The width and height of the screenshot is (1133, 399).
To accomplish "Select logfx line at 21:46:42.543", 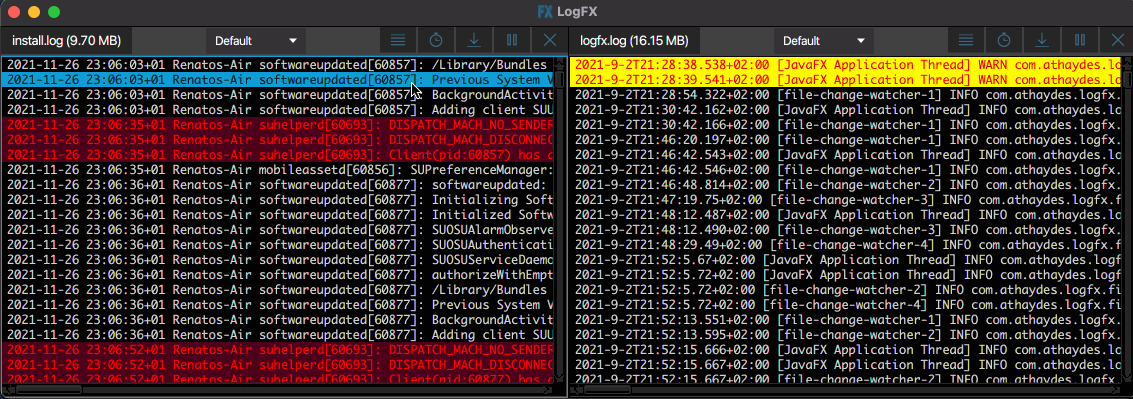I will [845, 155].
